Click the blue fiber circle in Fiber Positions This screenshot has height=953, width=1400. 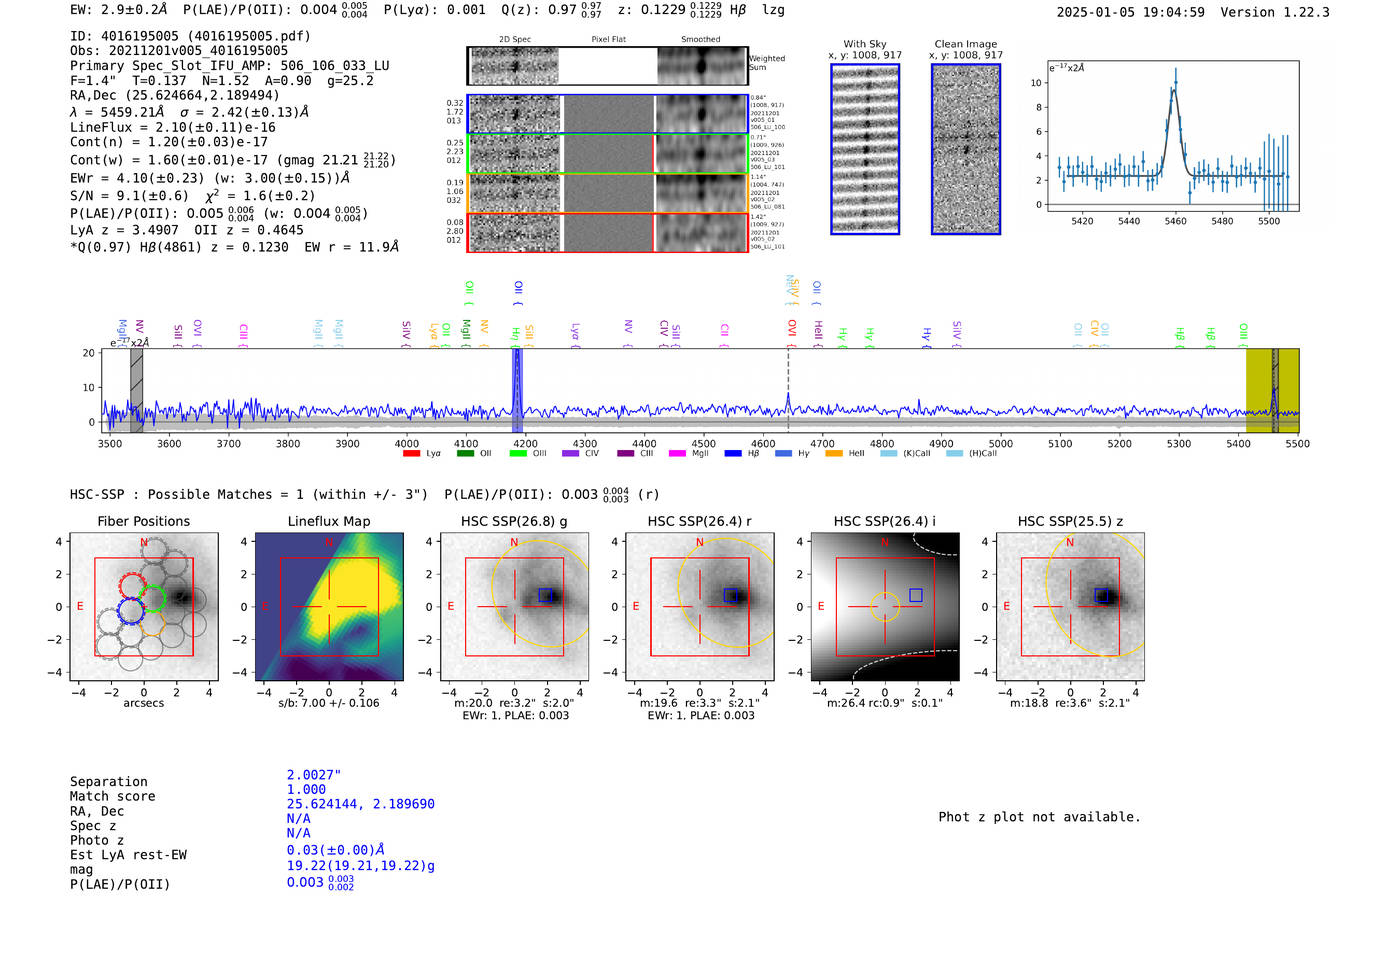(x=131, y=611)
